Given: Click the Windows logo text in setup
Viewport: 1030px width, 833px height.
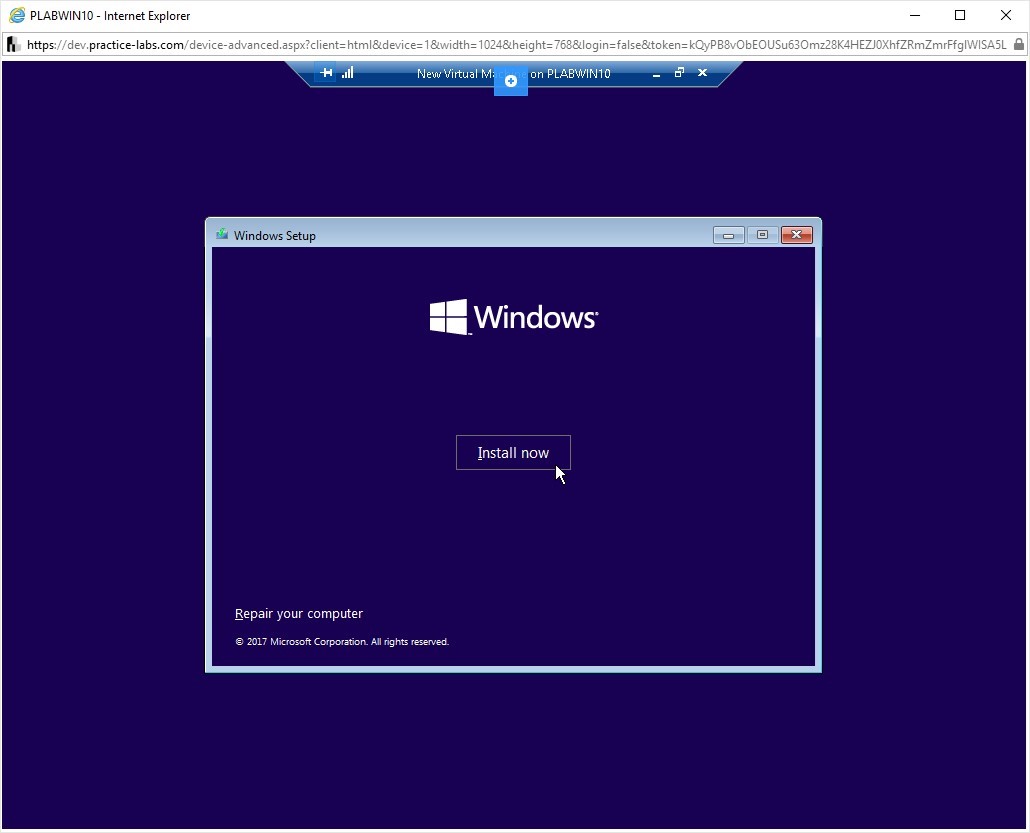Looking at the screenshot, I should (514, 317).
